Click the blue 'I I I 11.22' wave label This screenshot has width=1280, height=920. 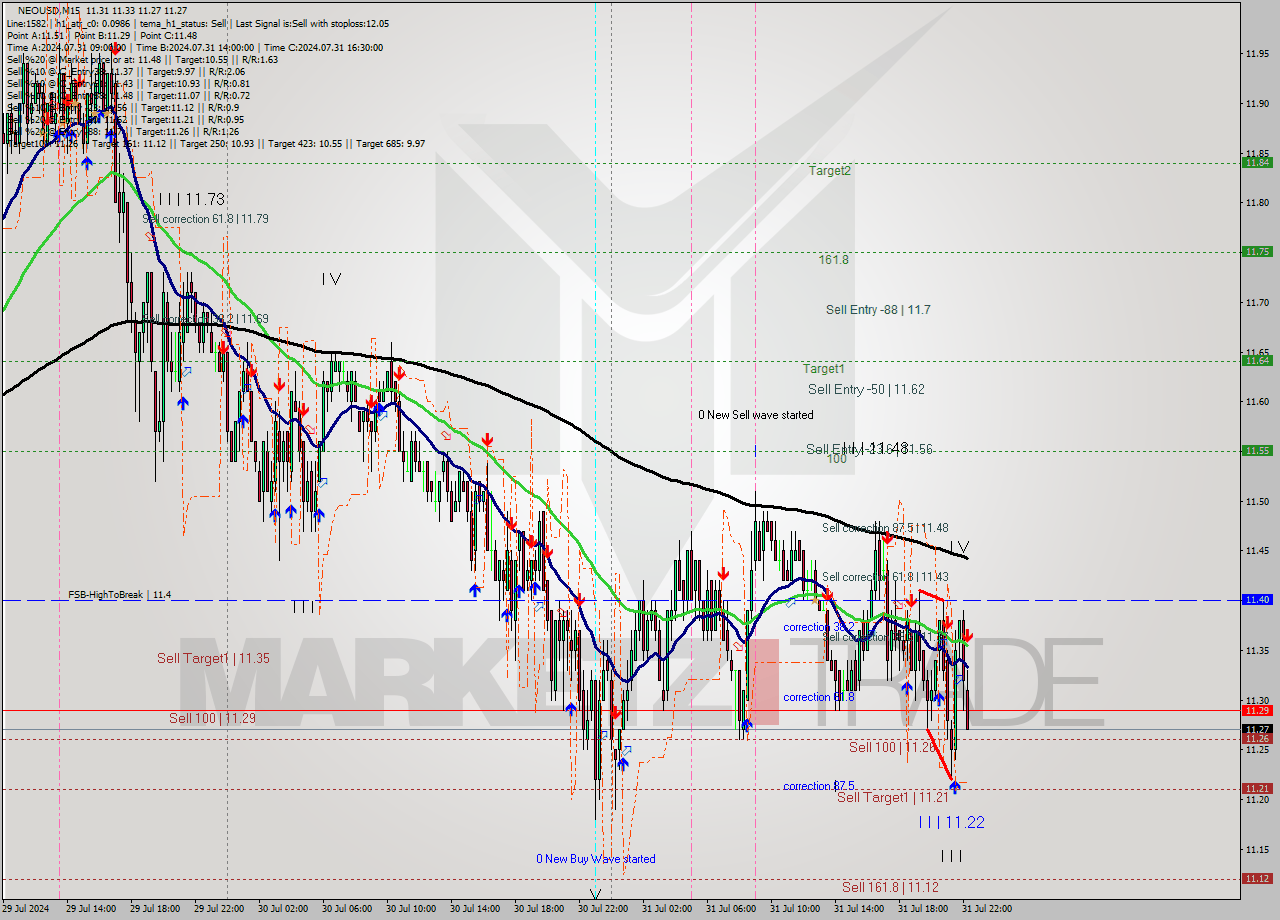pos(952,822)
